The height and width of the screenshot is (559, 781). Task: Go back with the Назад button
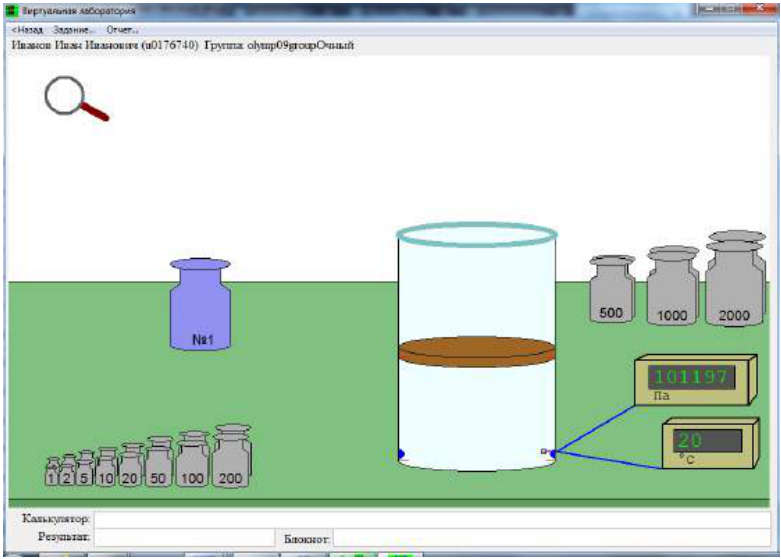(x=27, y=30)
